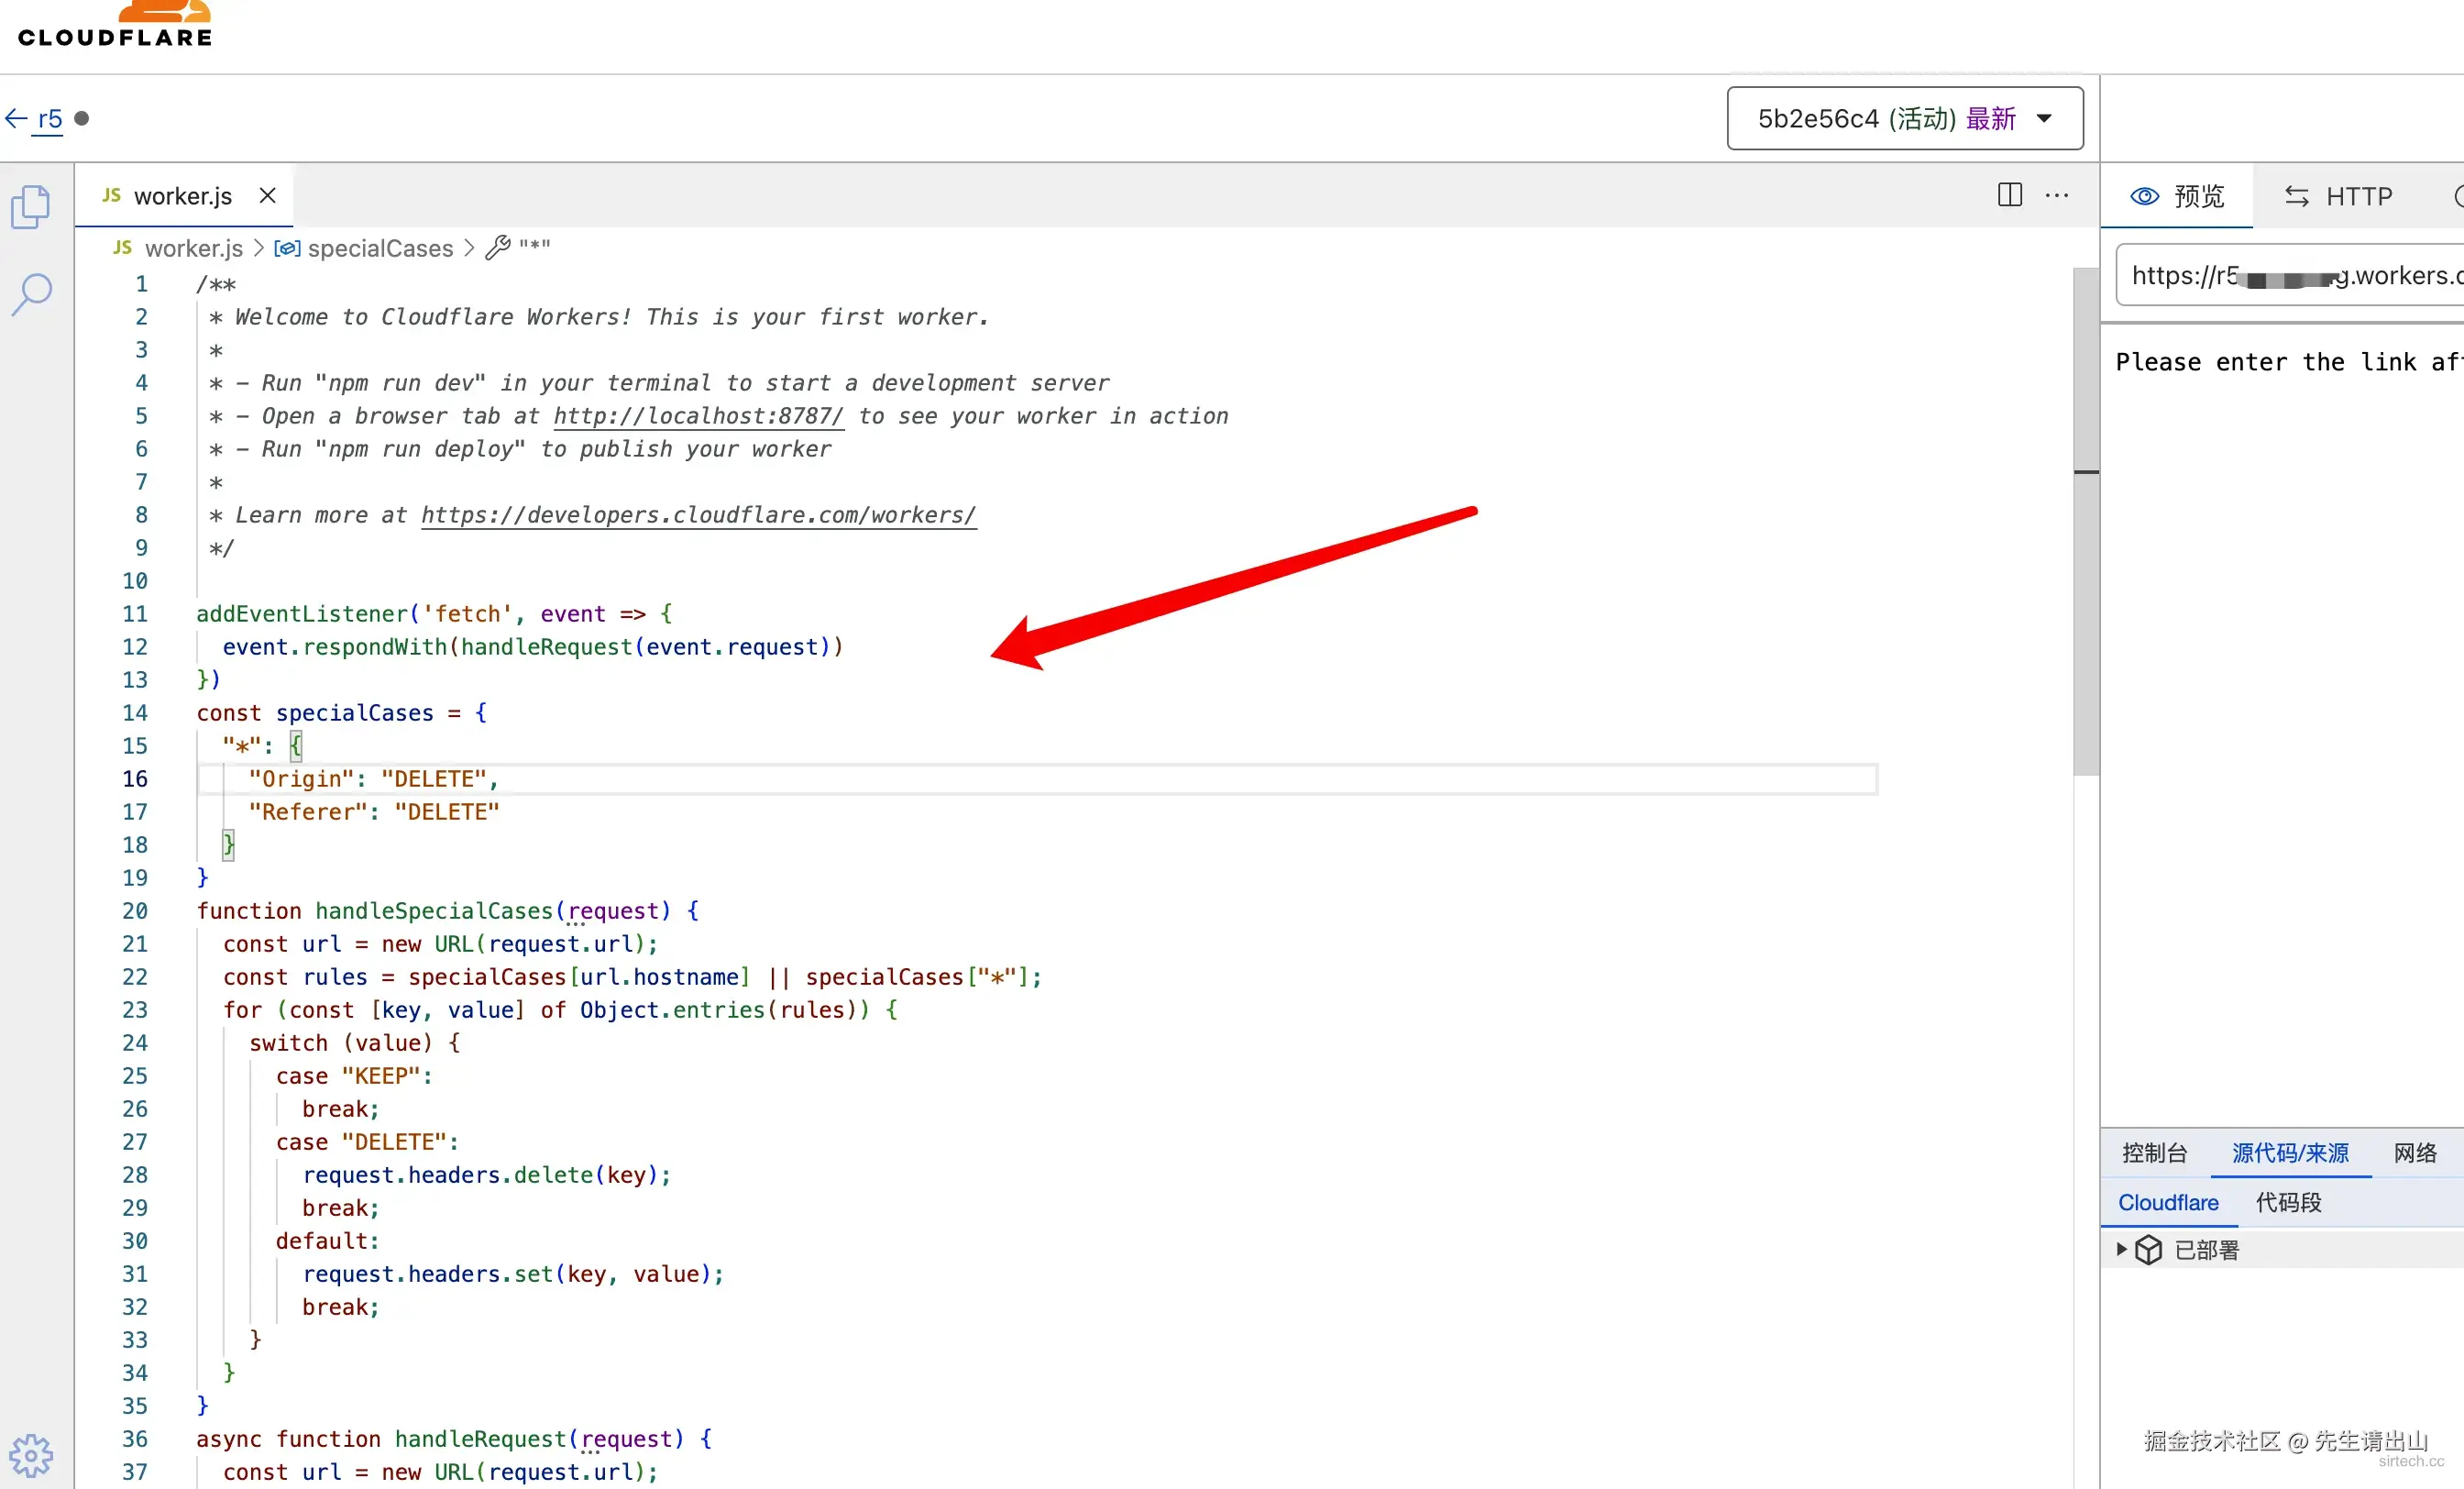
Task: Open the Explorer files icon in sidebar
Action: coord(31,207)
